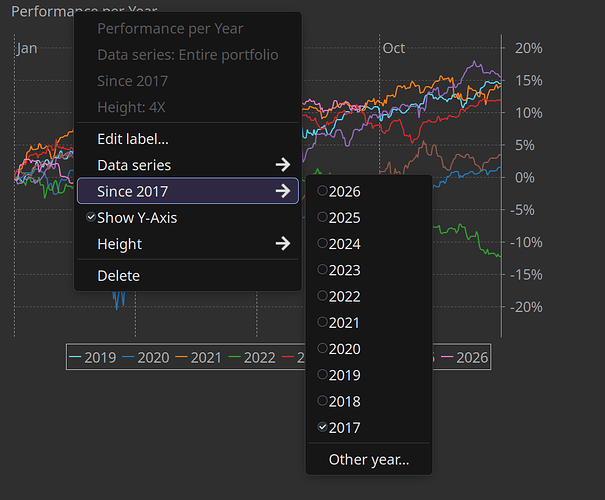The image size is (605, 500).
Task: Click the -20% Y-axis label
Action: (x=526, y=307)
